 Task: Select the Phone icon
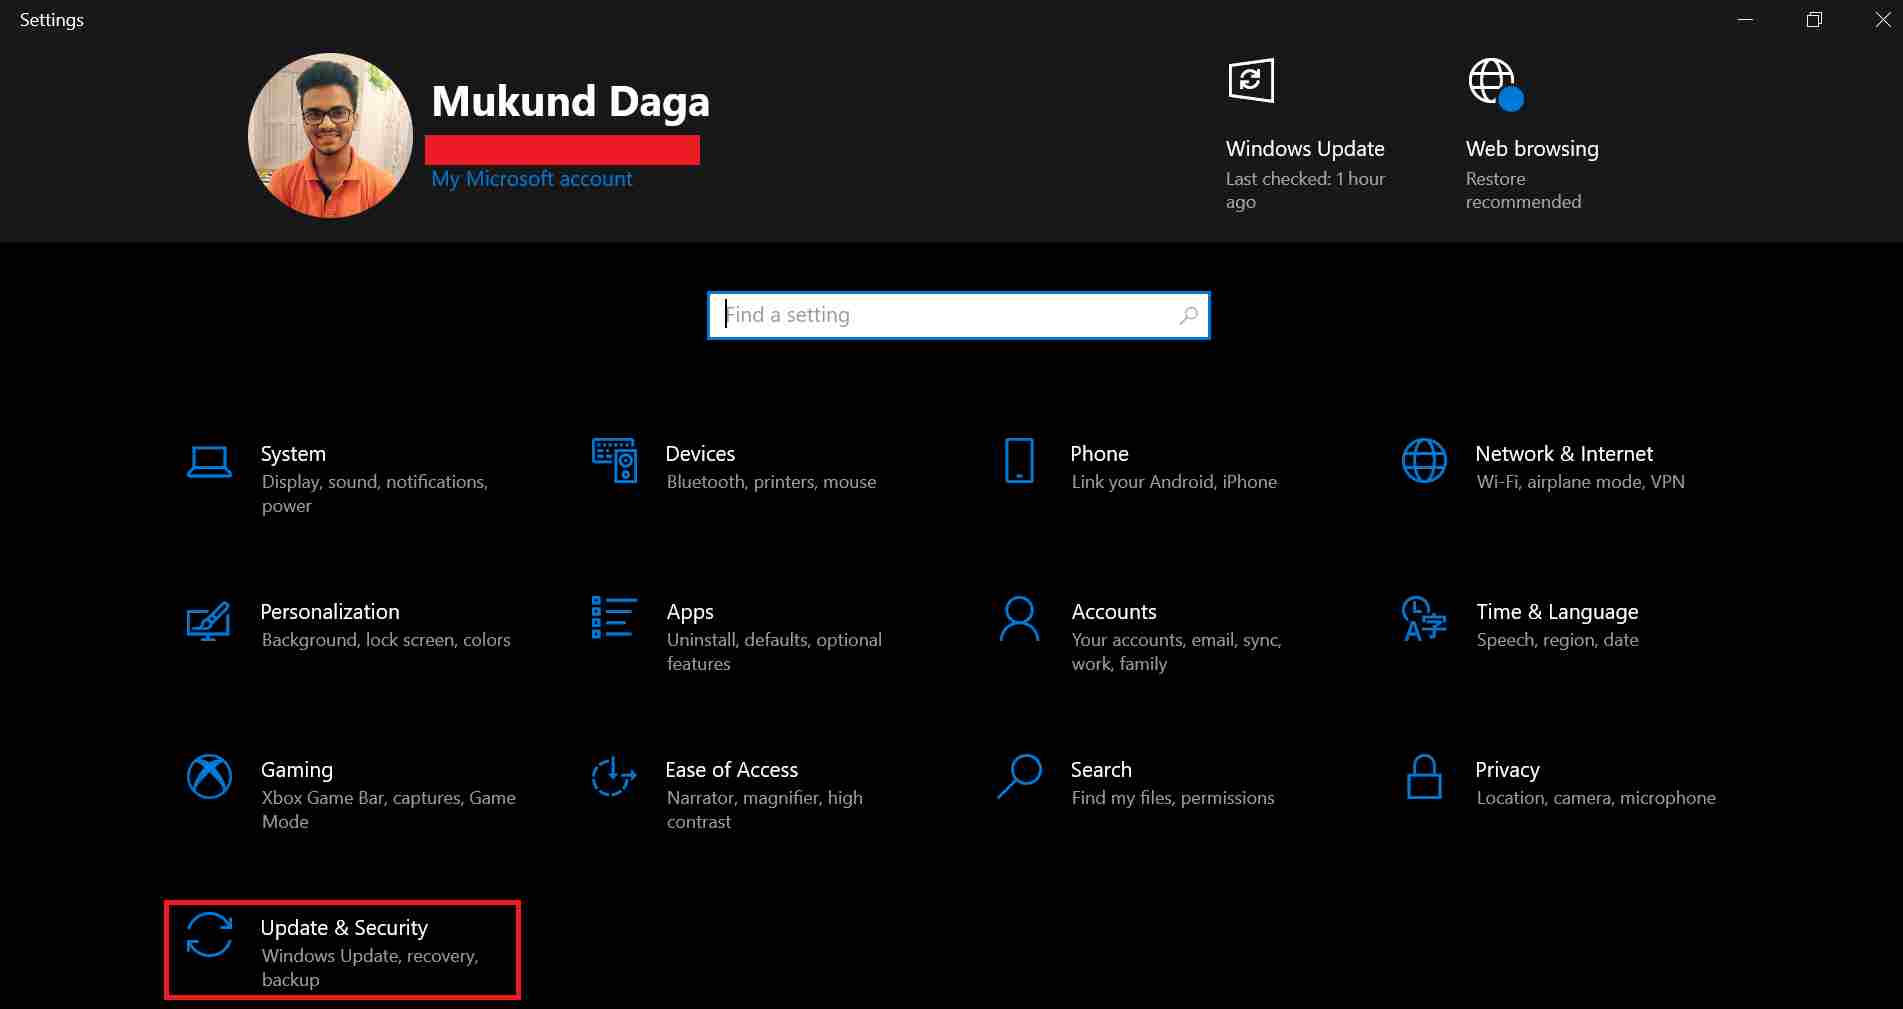(x=1019, y=460)
